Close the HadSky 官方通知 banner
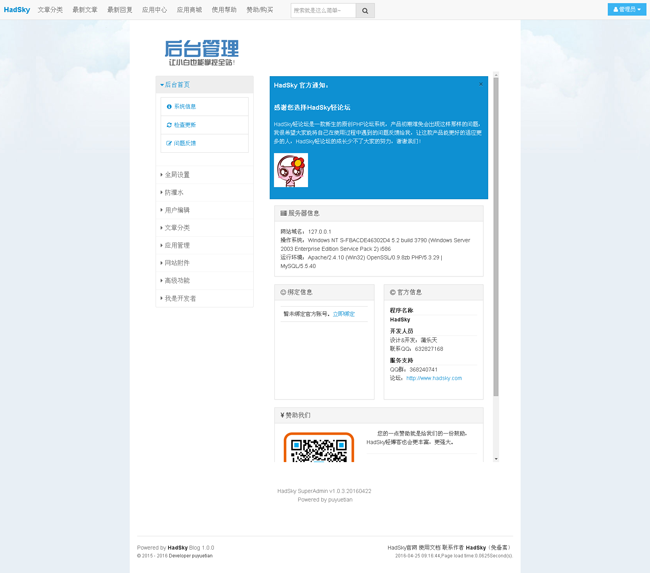This screenshot has height=573, width=650. tap(481, 84)
